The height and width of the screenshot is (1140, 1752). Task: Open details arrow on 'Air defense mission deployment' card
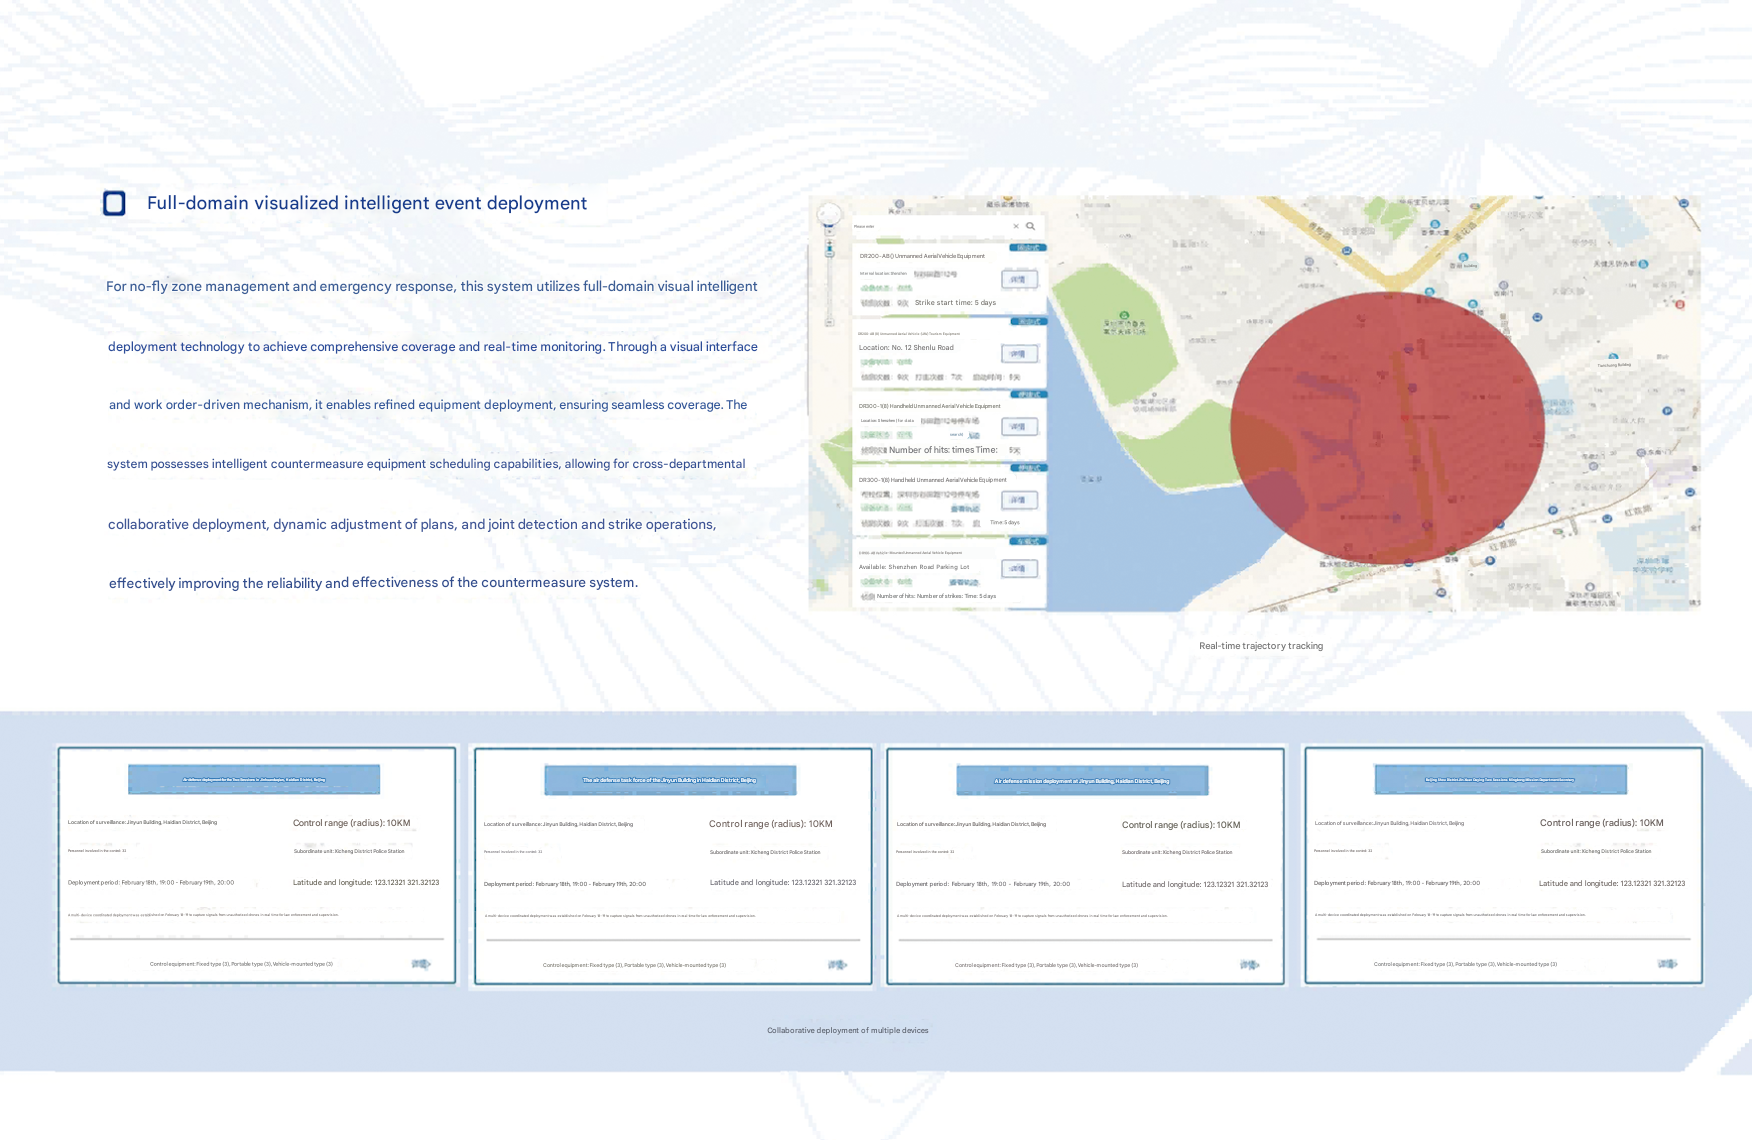point(1250,965)
